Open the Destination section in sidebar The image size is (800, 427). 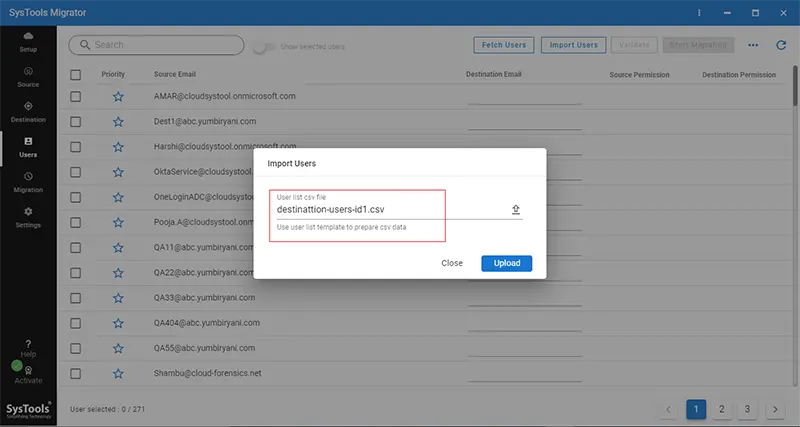pos(28,112)
